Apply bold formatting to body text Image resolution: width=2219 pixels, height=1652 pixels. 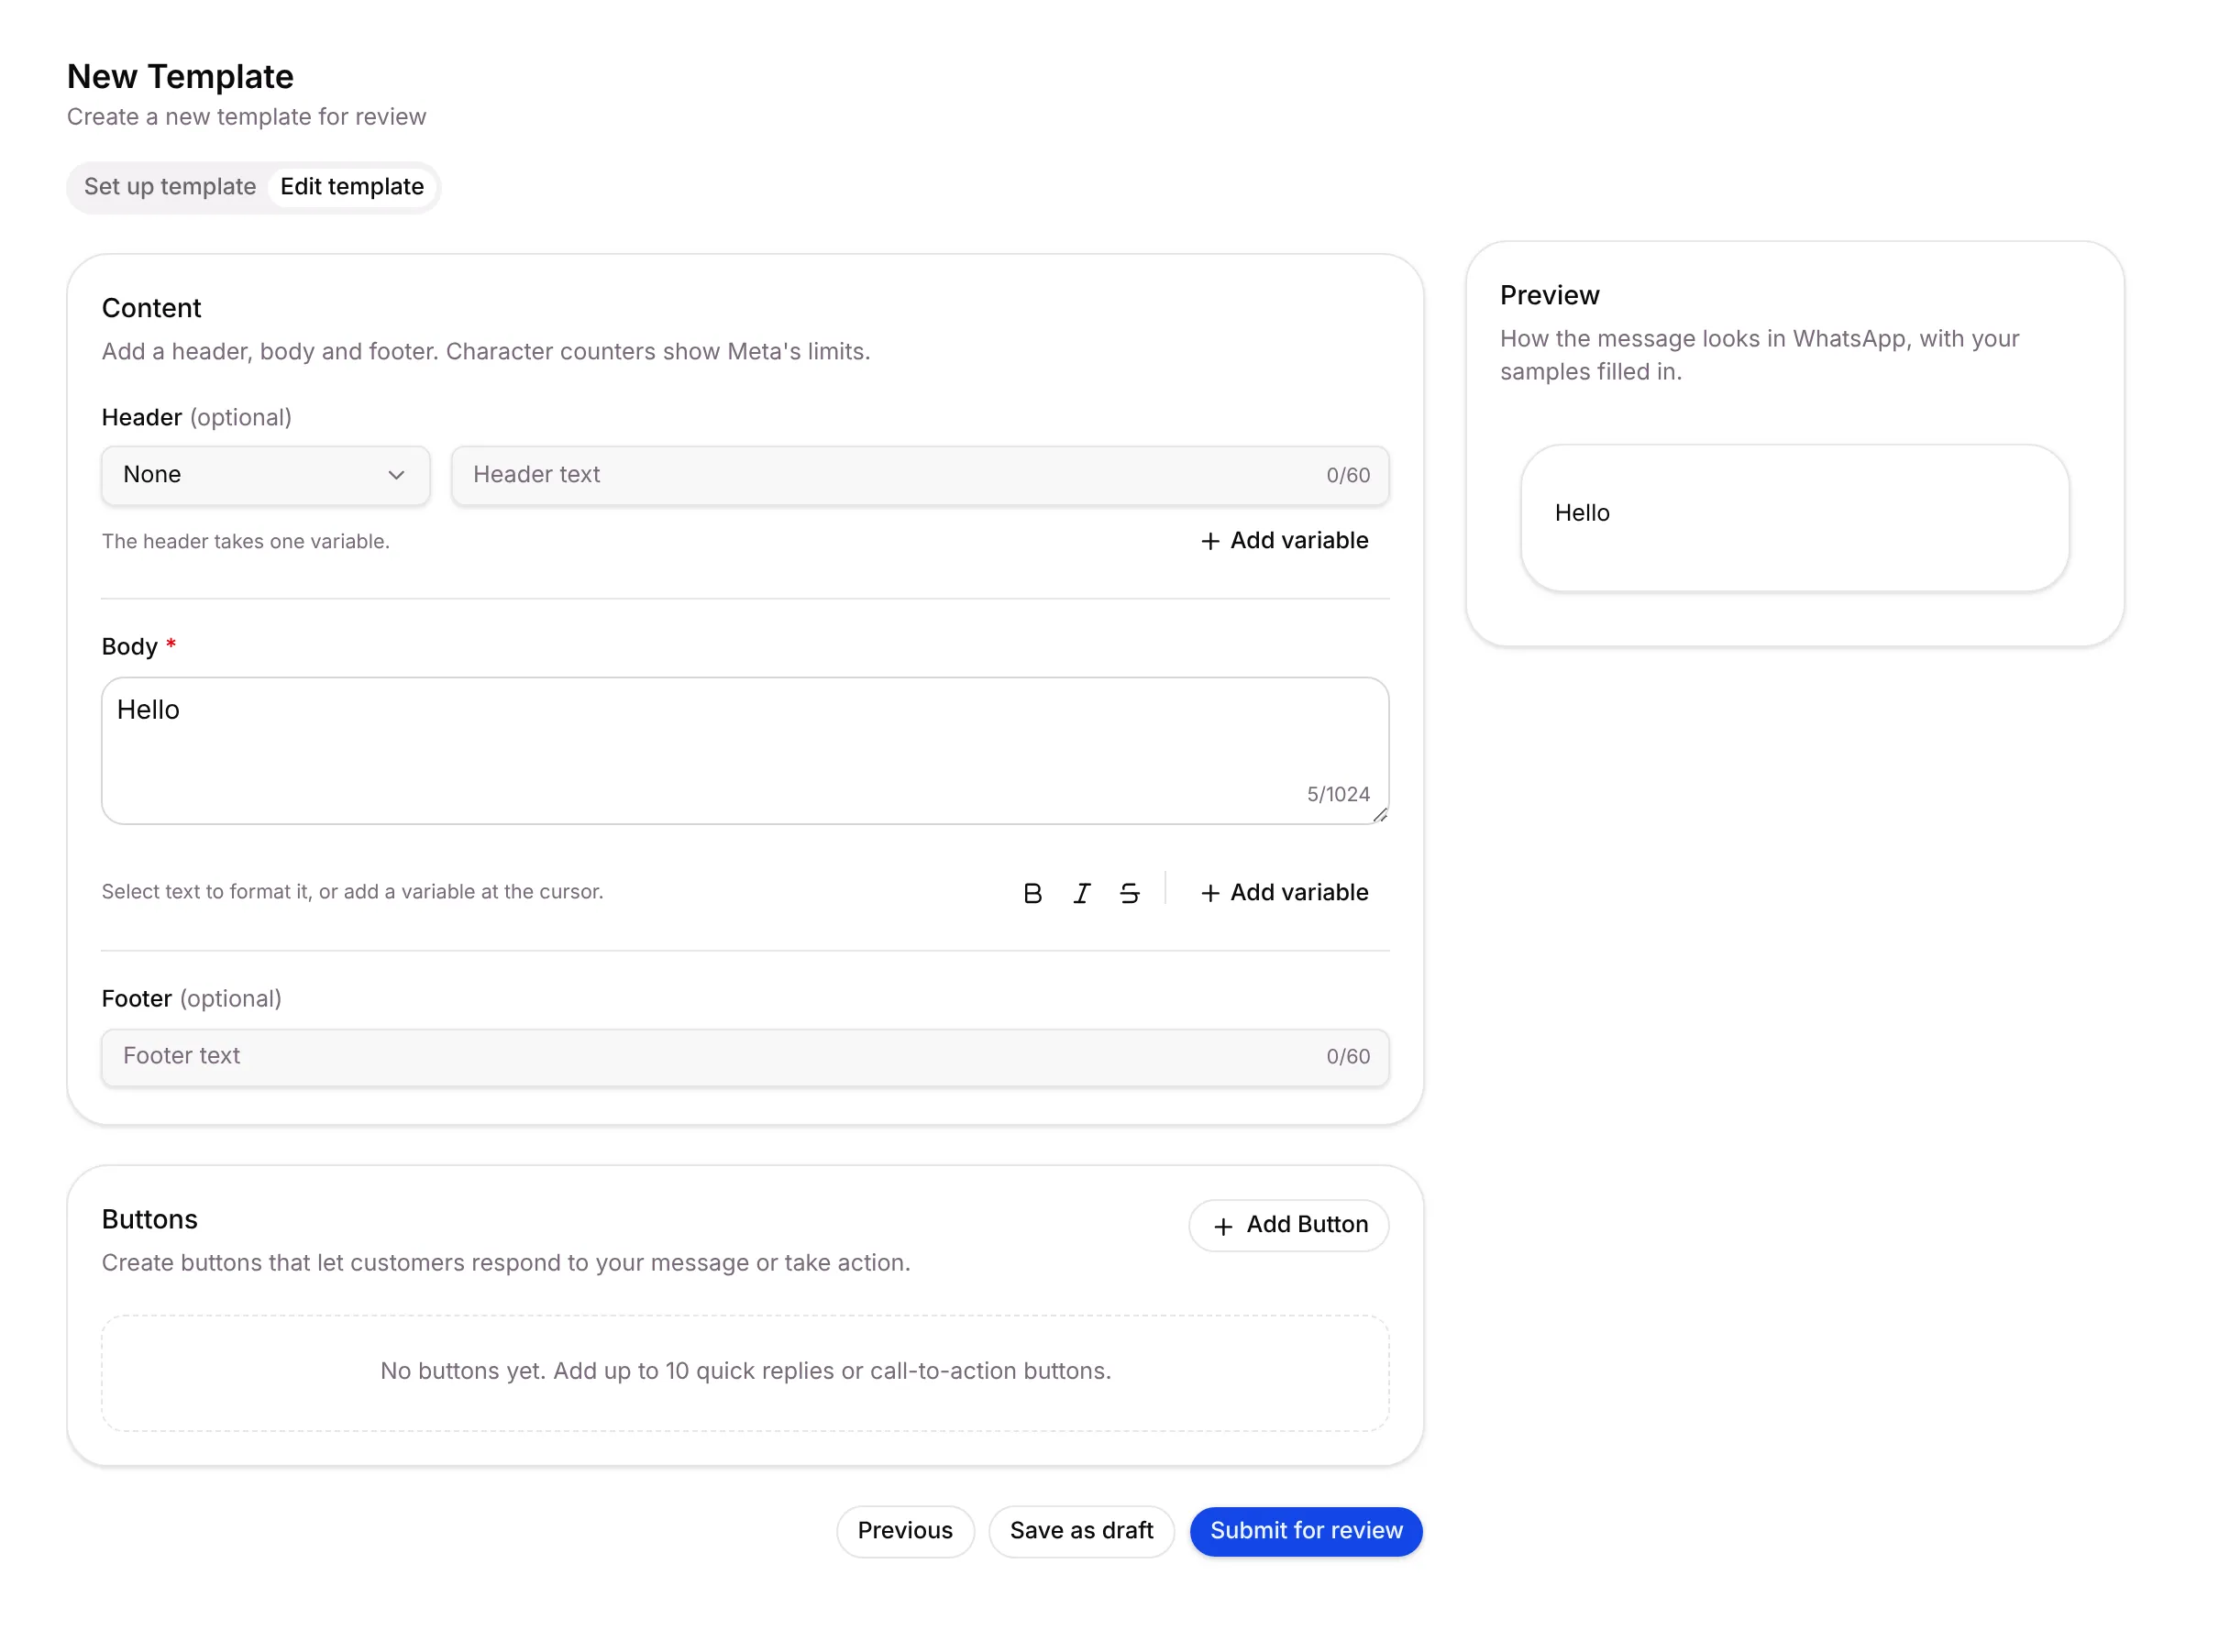1032,893
